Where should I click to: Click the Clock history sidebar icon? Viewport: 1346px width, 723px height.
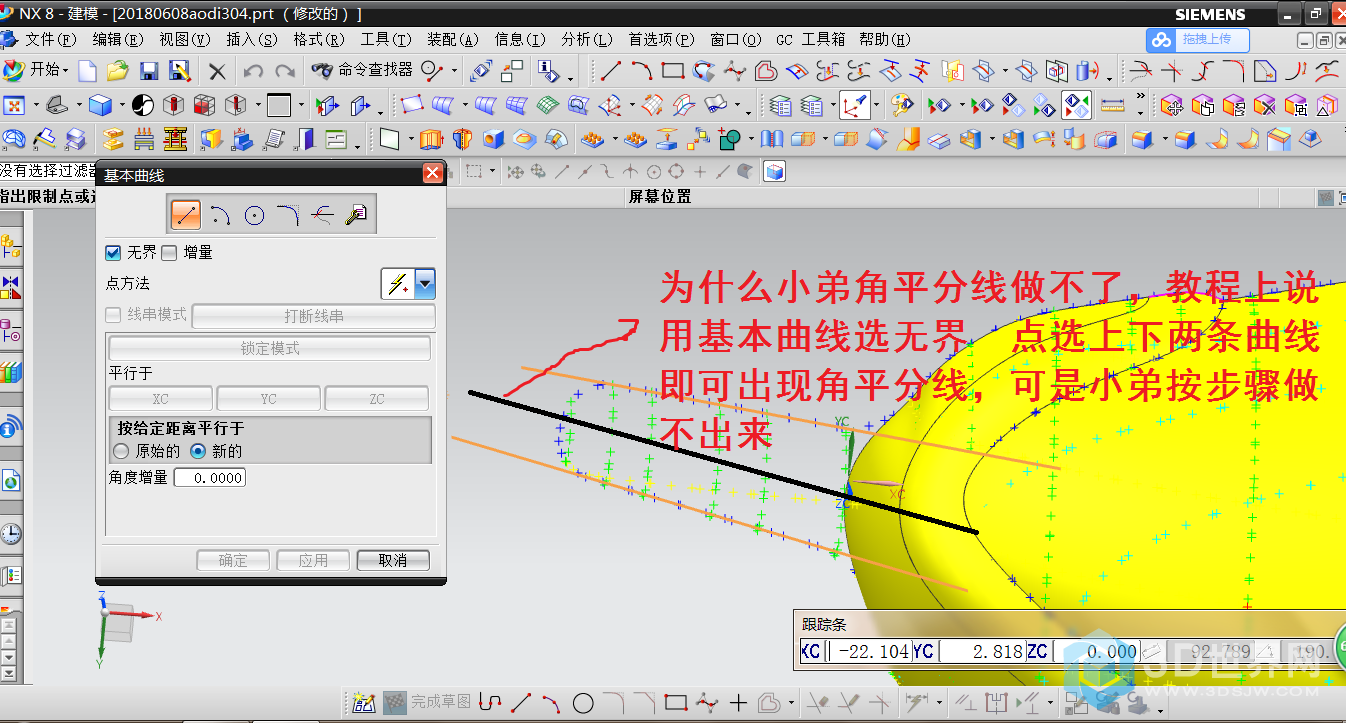pyautogui.click(x=11, y=533)
